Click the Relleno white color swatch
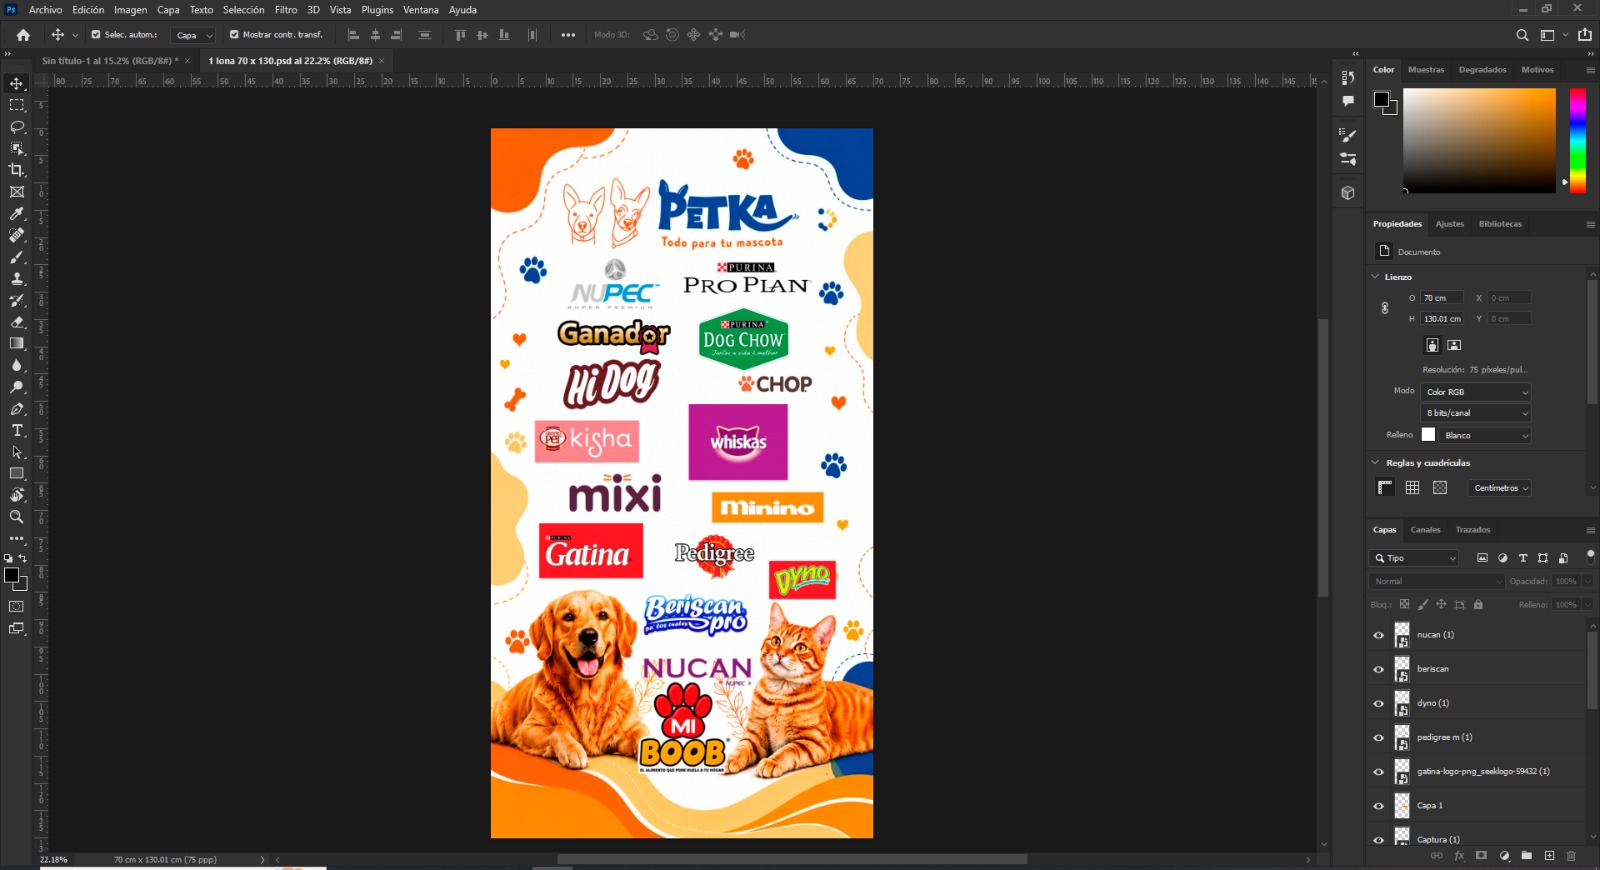Screen dimensions: 1600x870 click(1428, 435)
